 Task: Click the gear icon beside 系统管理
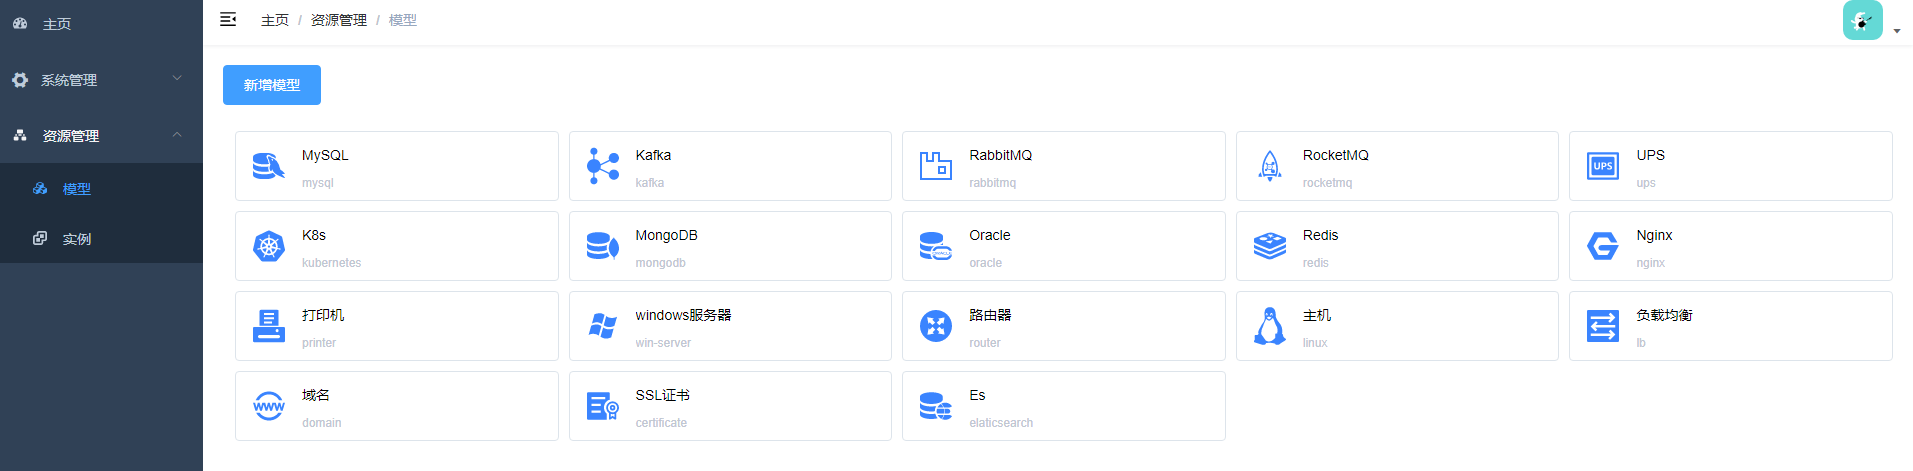click(20, 80)
